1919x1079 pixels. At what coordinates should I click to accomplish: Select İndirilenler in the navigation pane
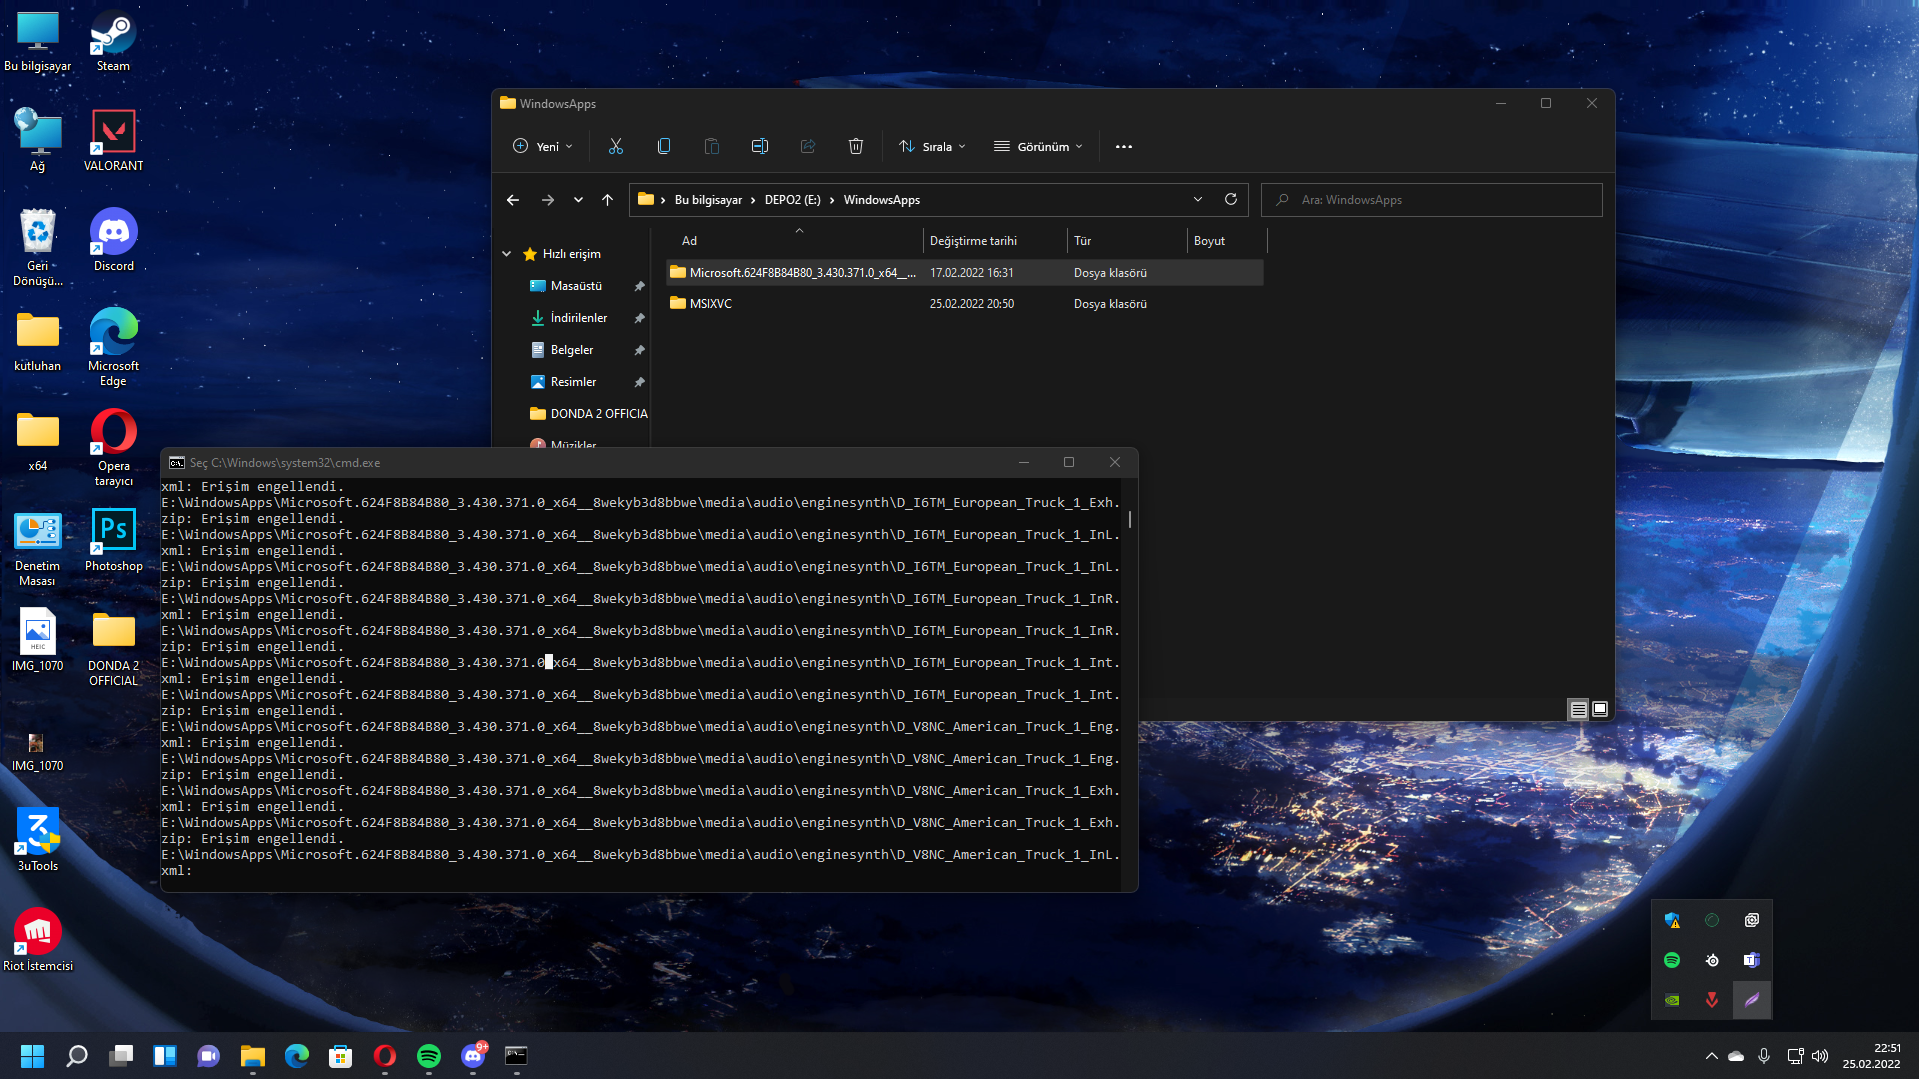[578, 318]
